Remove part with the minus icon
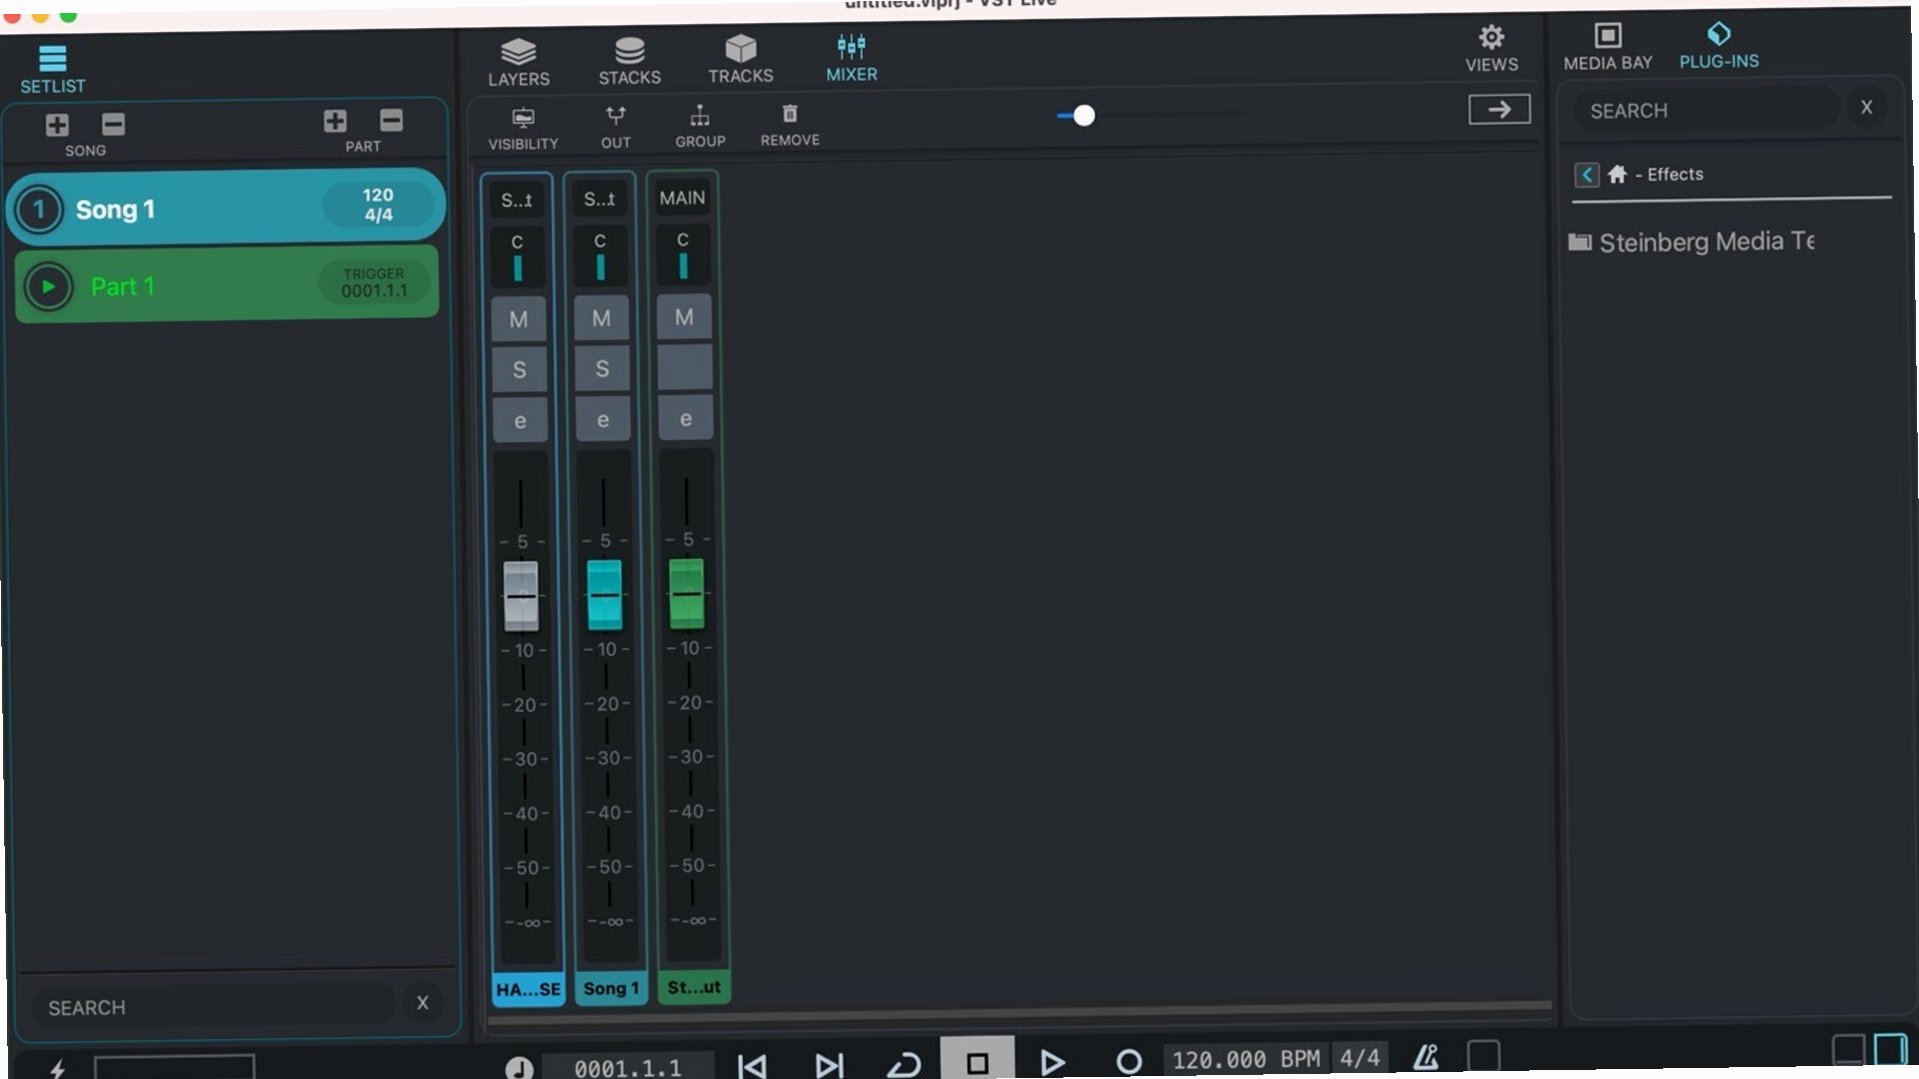Viewport: 1919px width, 1079px height. click(x=391, y=121)
